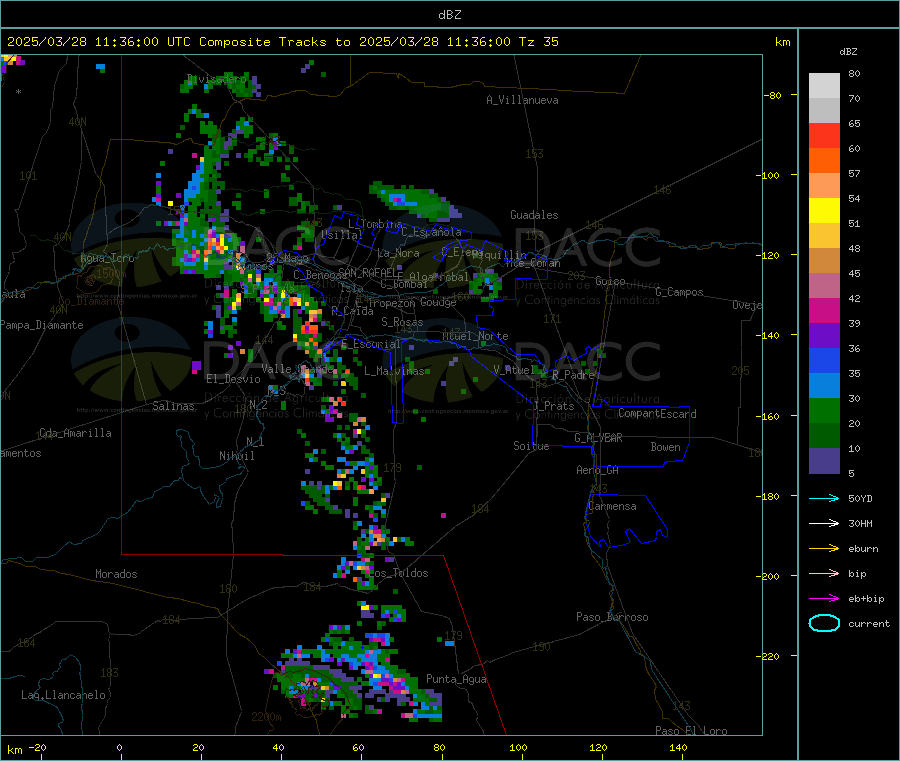Click the magenta eb+bip arrow legend icon
Image resolution: width=900 pixels, height=761 pixels.
[824, 599]
